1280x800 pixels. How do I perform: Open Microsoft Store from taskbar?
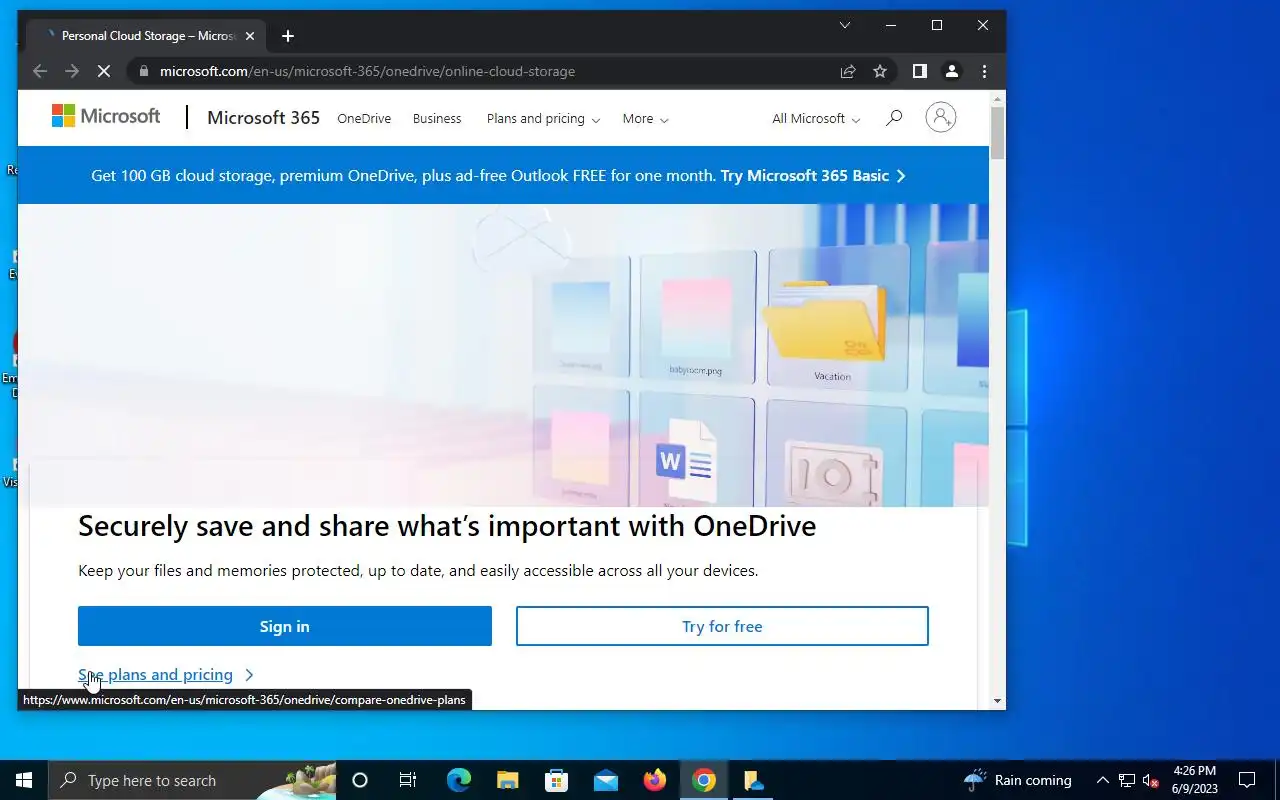click(x=557, y=780)
